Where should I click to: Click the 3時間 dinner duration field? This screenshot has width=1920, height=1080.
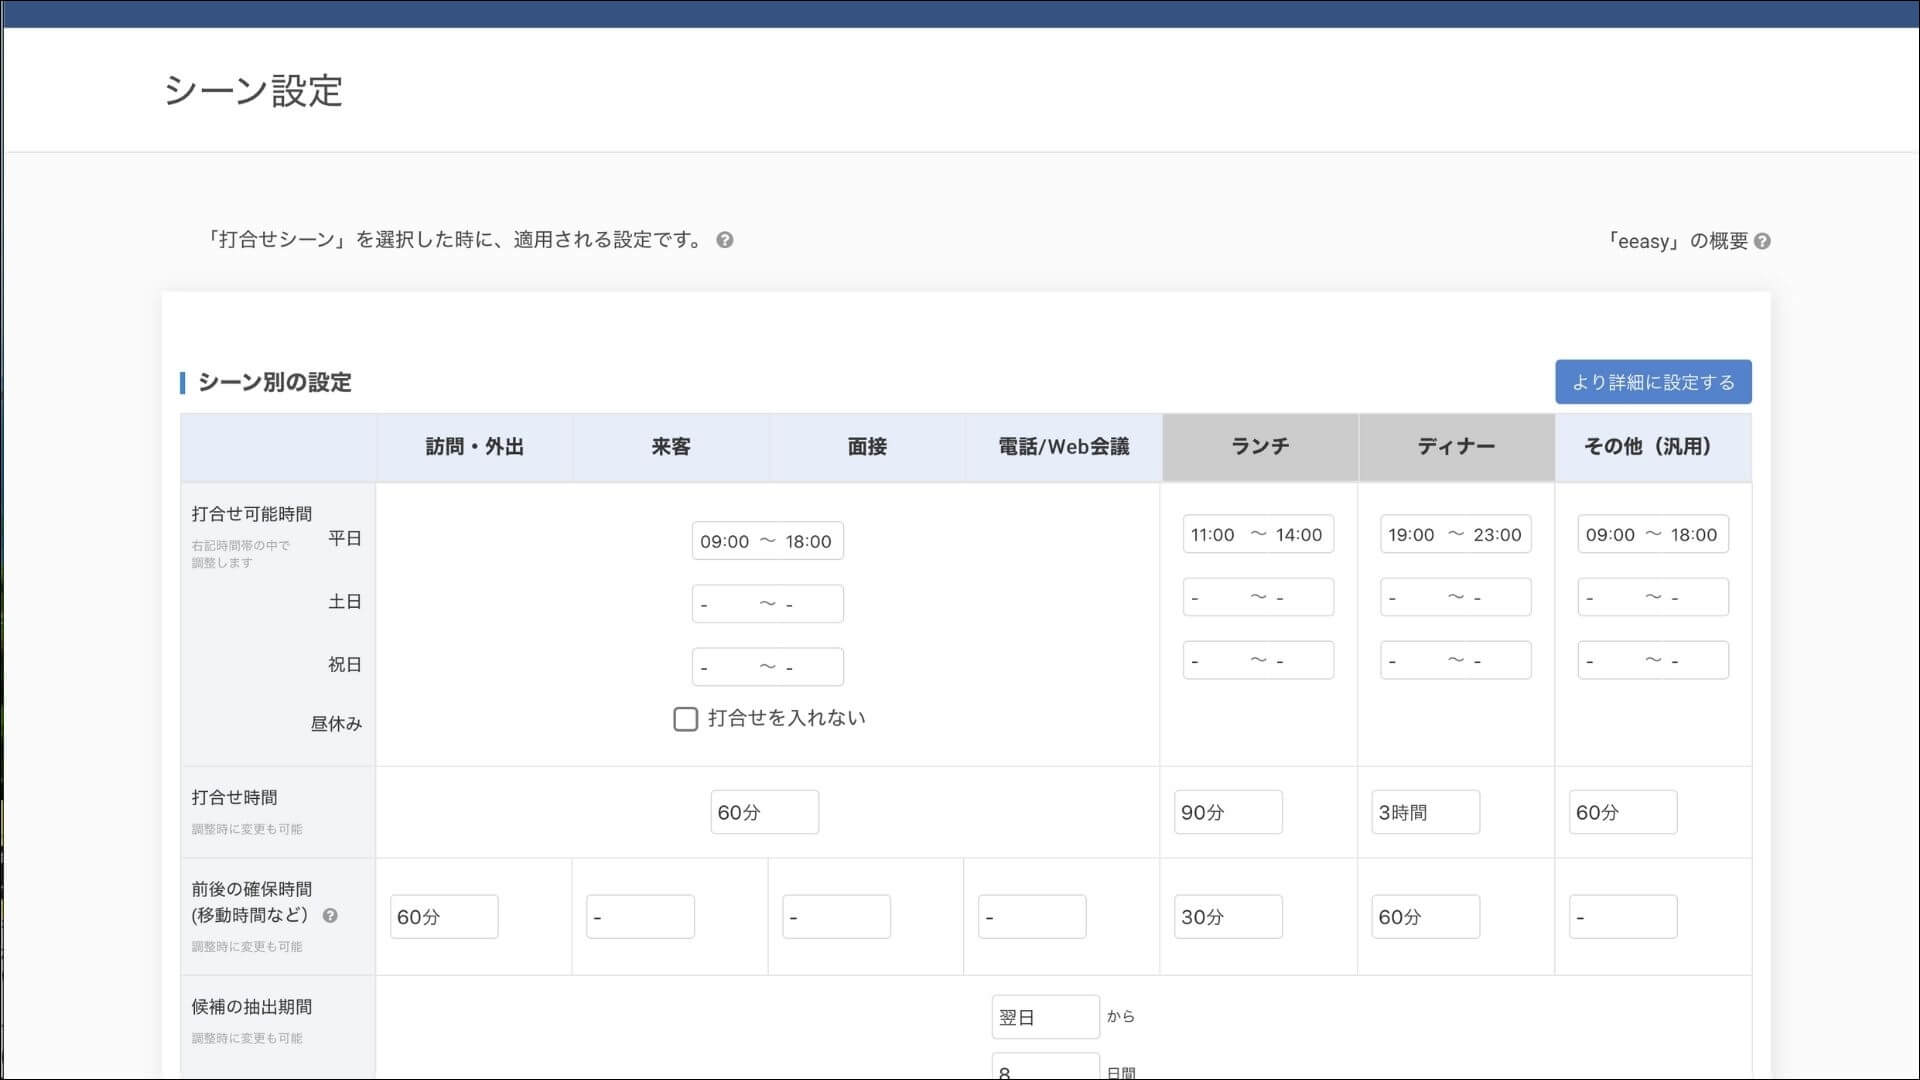(1425, 812)
